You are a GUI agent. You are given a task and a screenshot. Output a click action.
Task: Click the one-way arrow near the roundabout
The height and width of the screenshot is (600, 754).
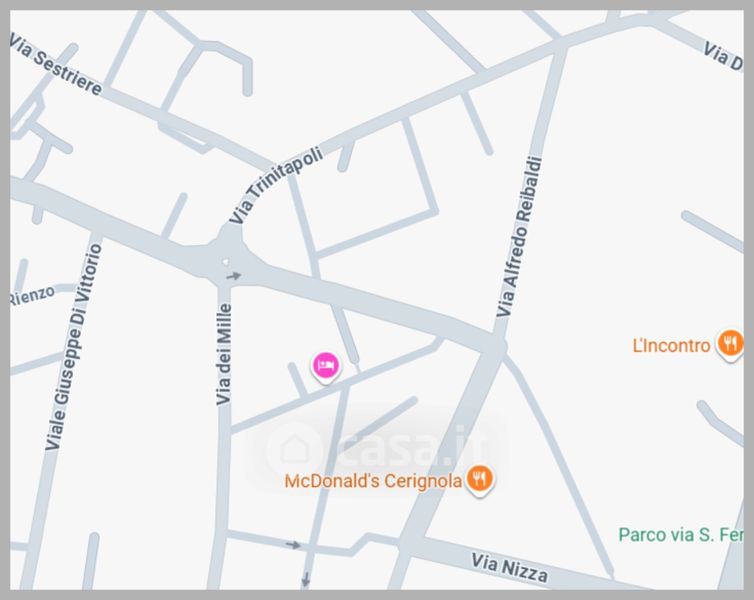click(x=234, y=276)
